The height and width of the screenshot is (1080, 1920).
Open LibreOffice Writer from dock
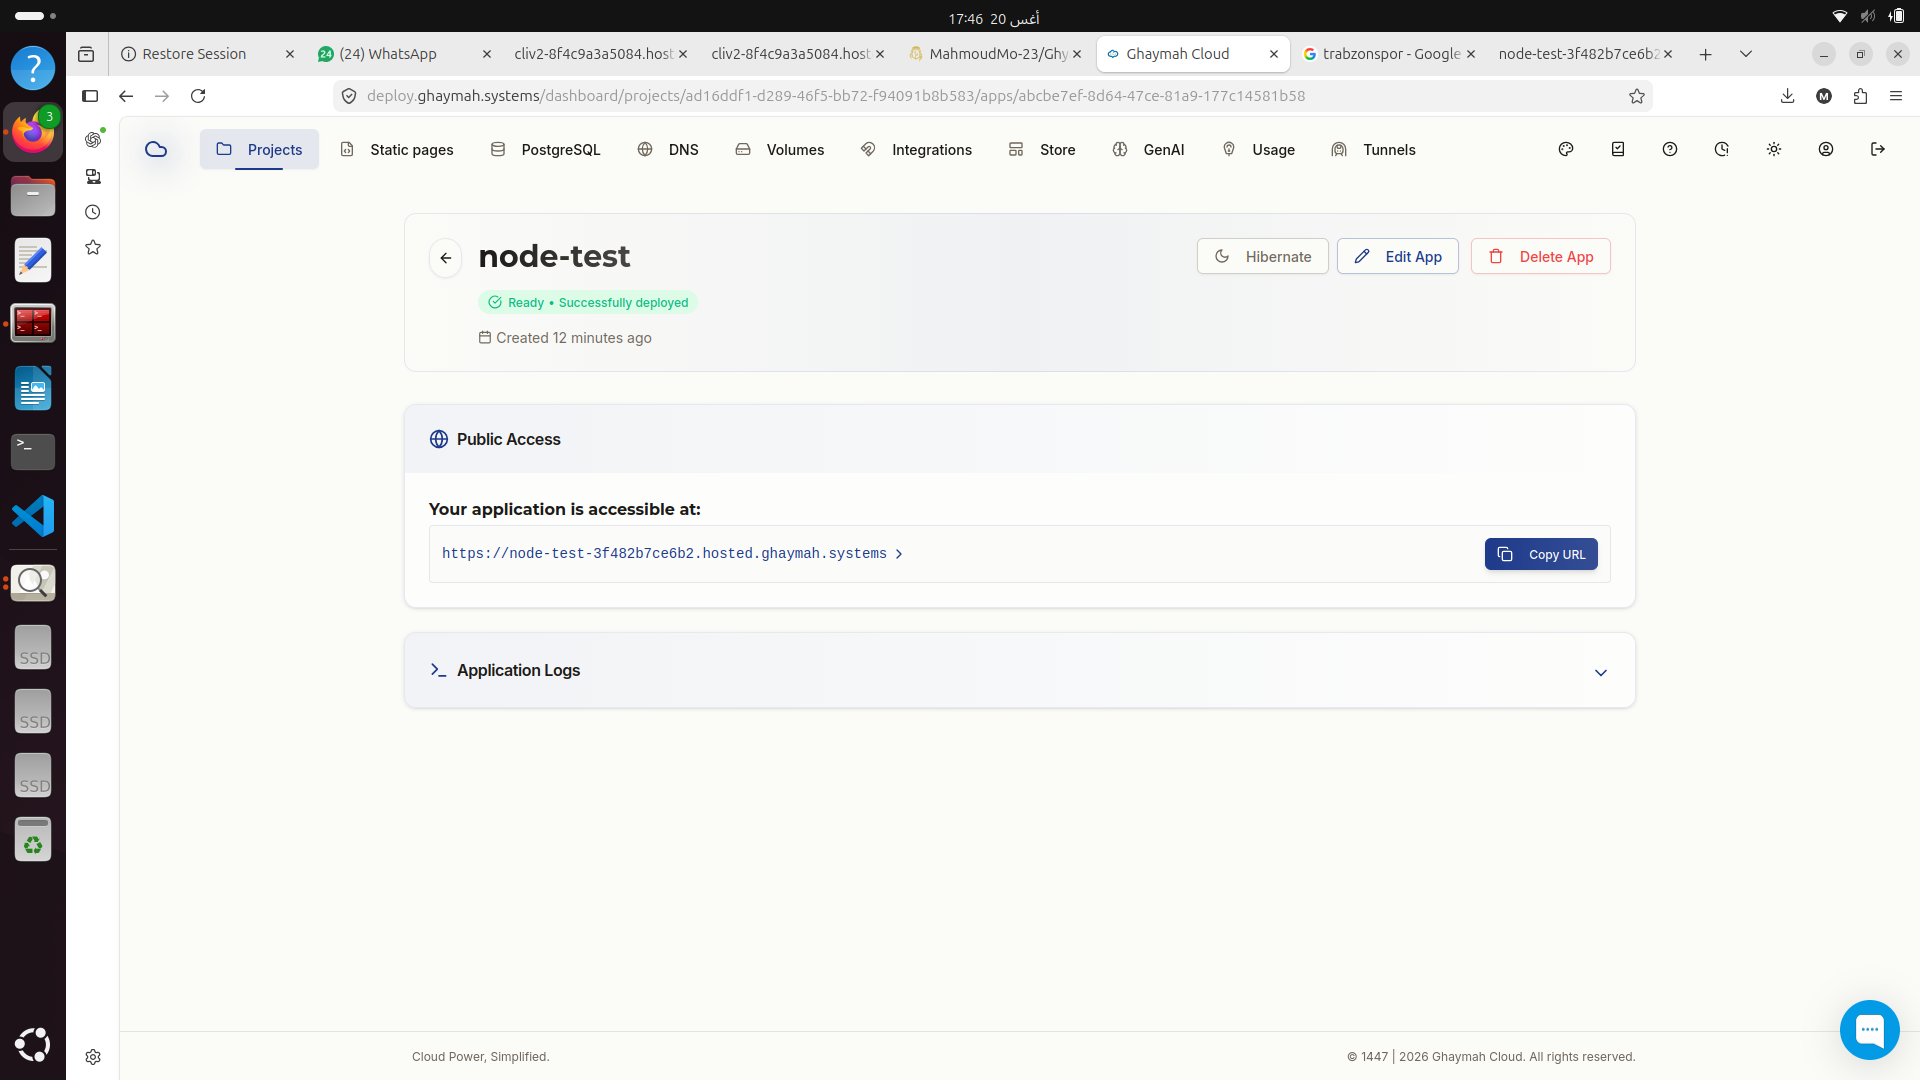click(33, 388)
